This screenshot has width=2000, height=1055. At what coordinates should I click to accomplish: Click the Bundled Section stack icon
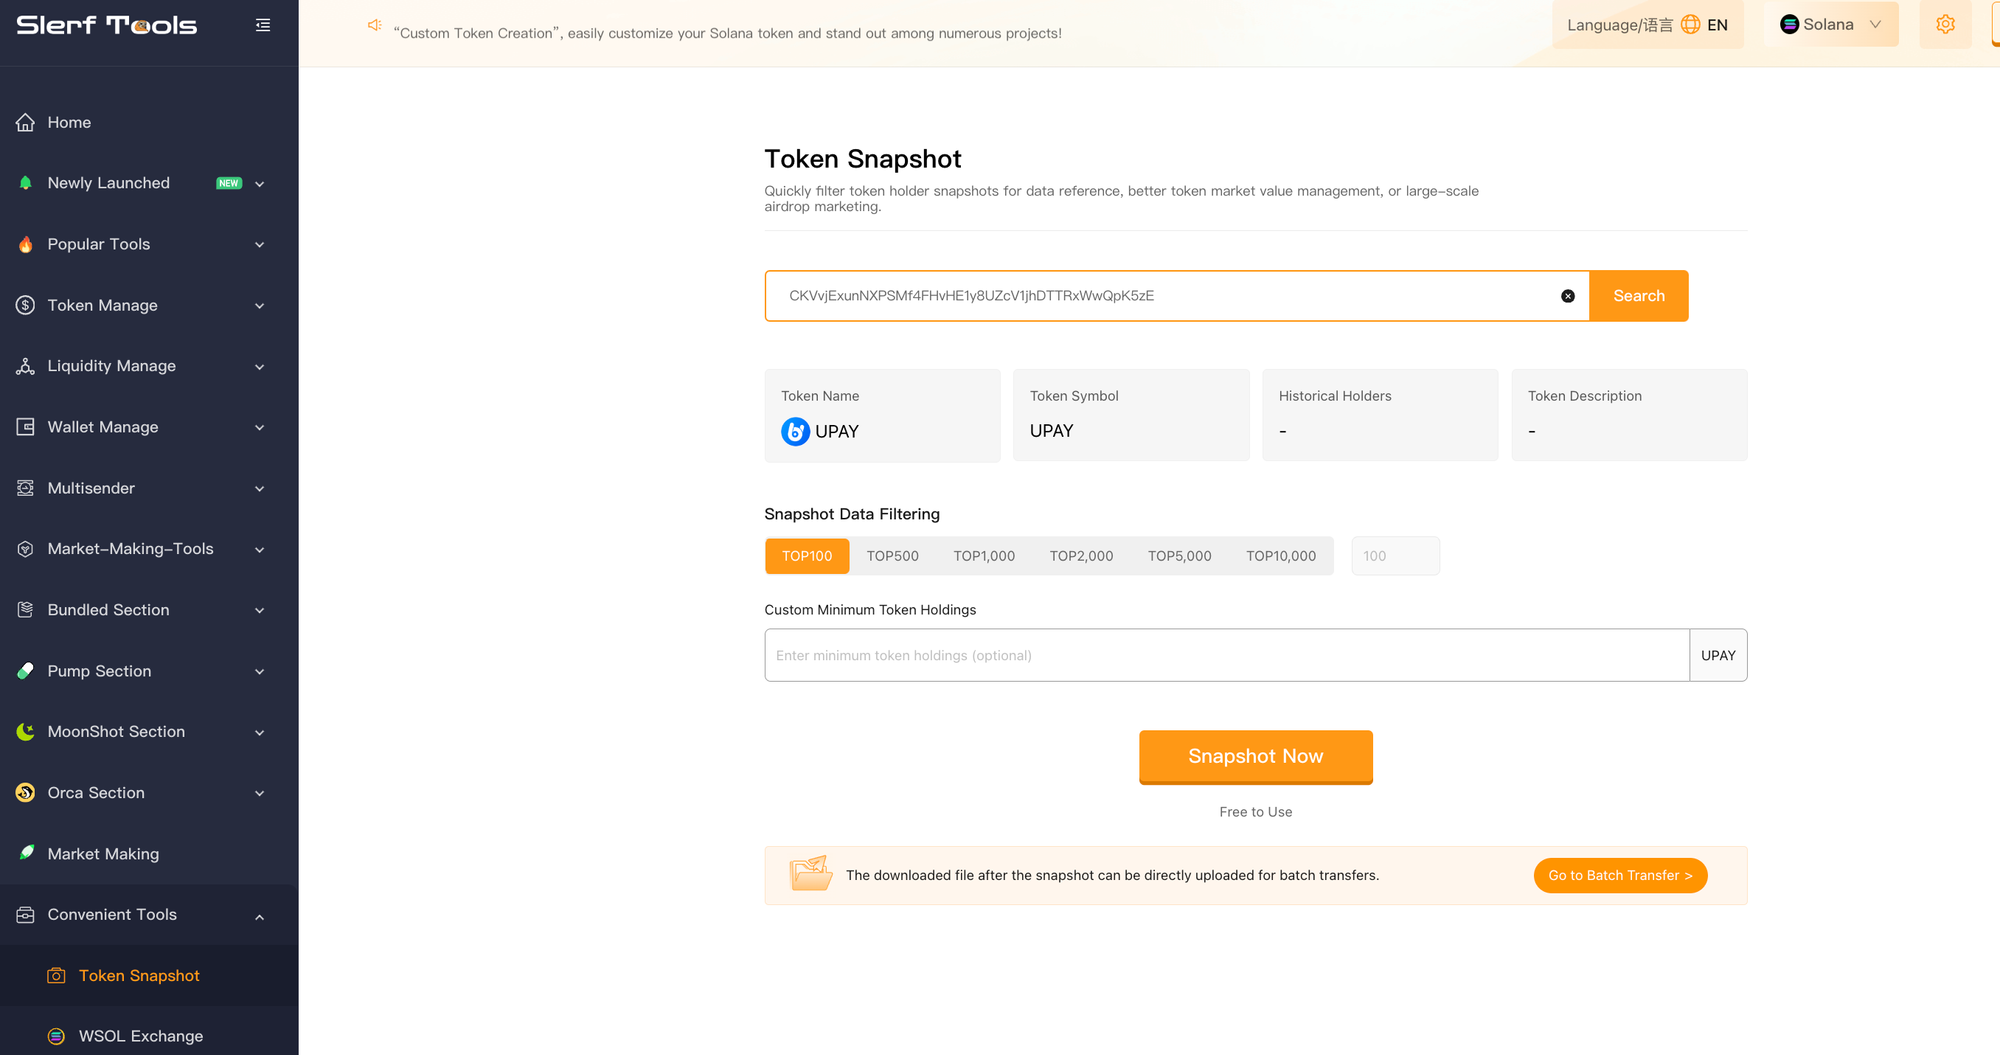point(26,610)
